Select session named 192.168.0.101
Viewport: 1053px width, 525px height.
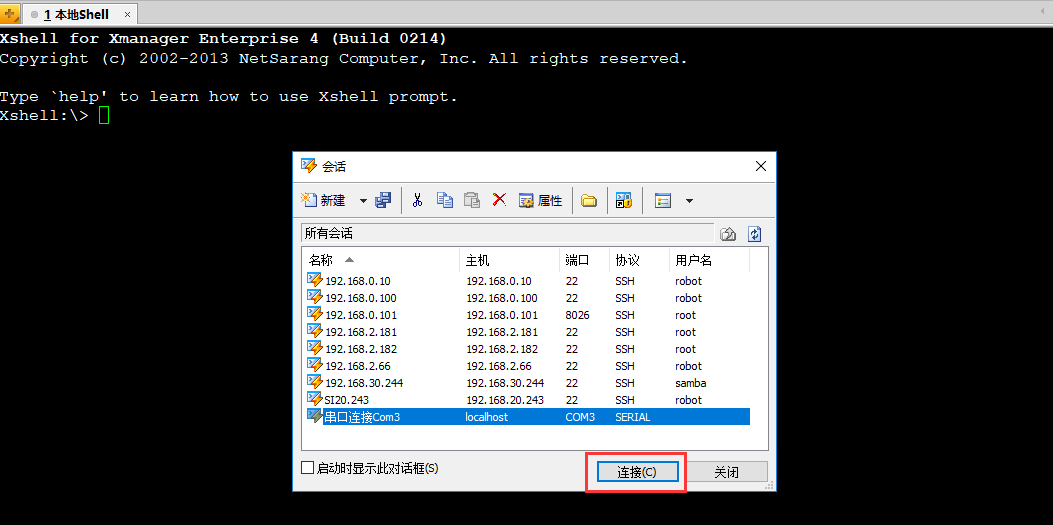[361, 316]
